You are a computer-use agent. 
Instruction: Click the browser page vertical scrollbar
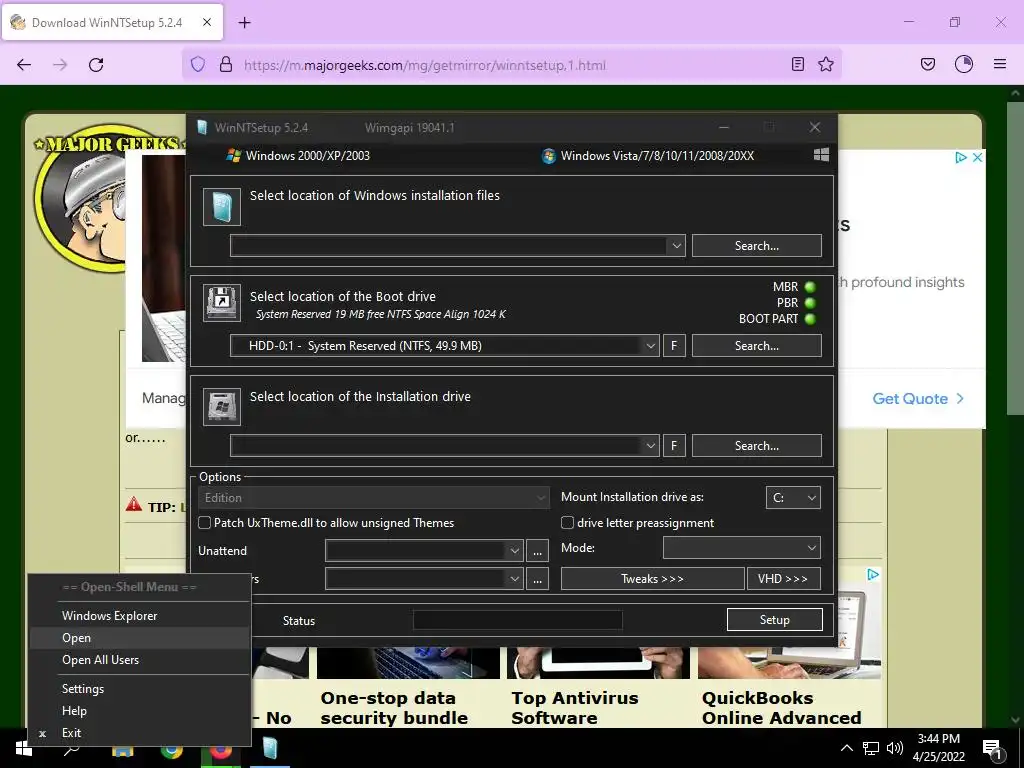pyautogui.click(x=1016, y=257)
